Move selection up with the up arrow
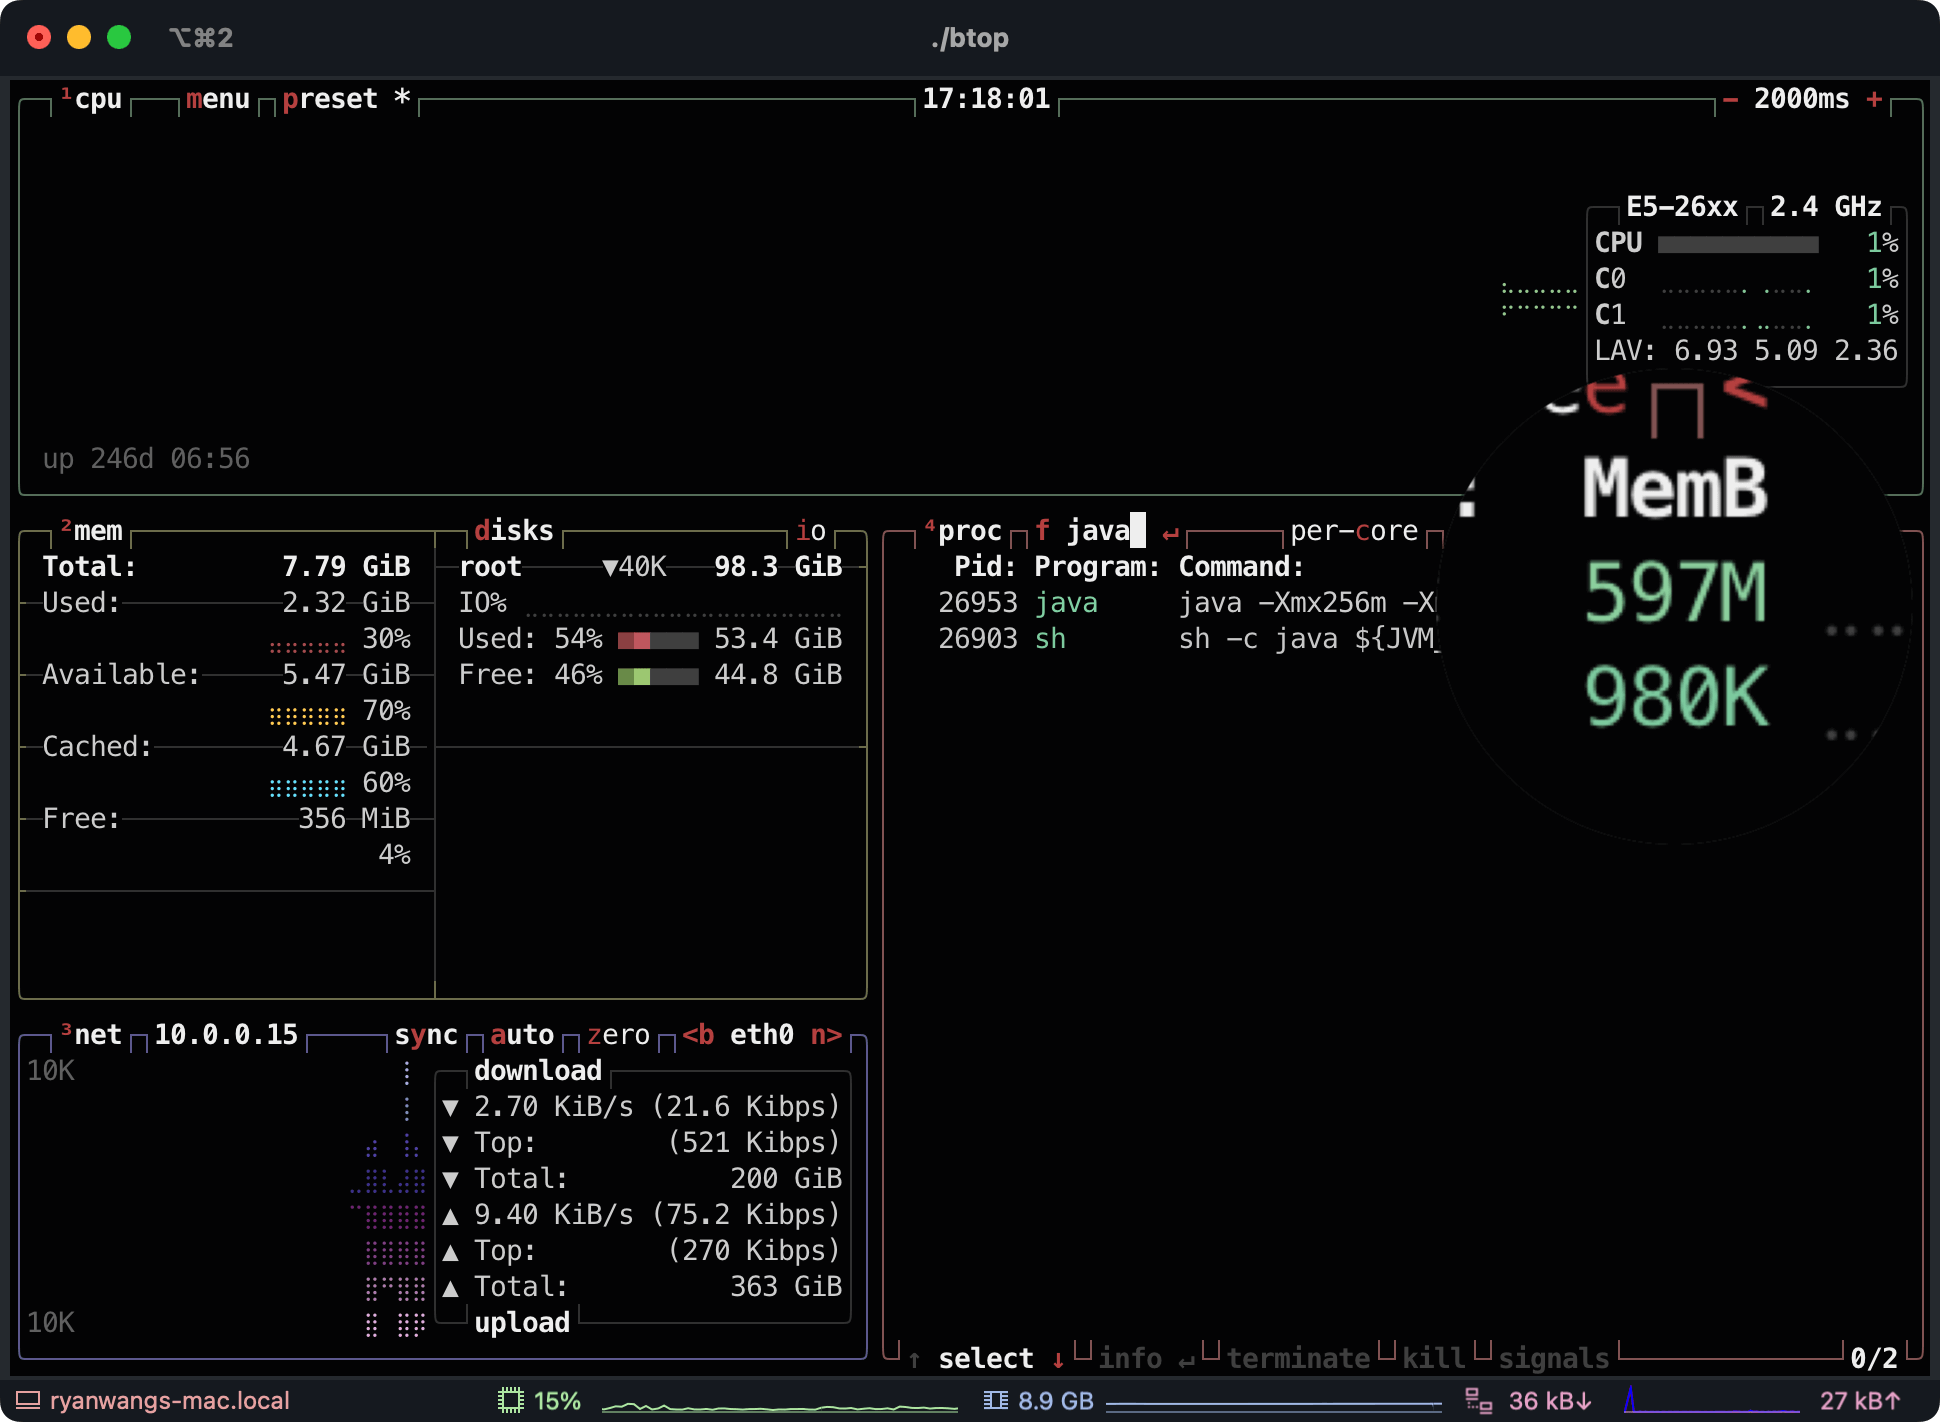 click(914, 1360)
